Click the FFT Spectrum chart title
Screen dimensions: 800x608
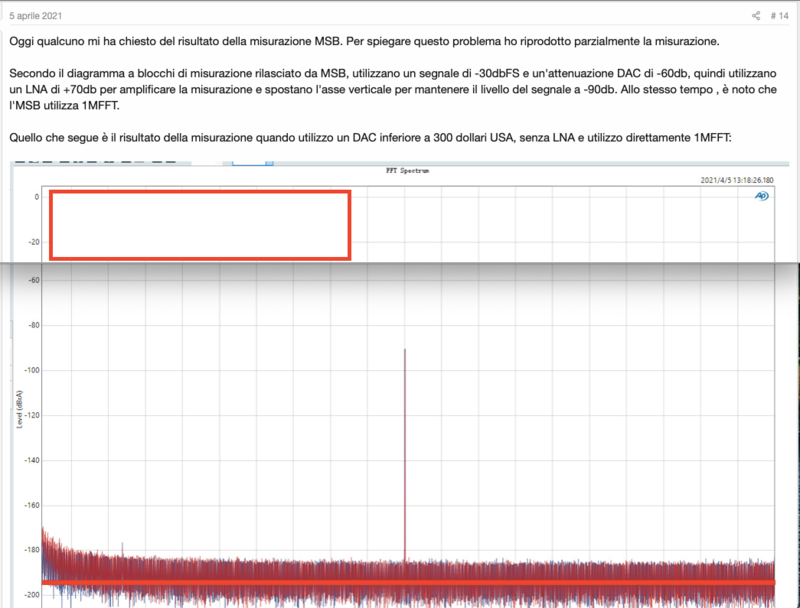pos(405,171)
